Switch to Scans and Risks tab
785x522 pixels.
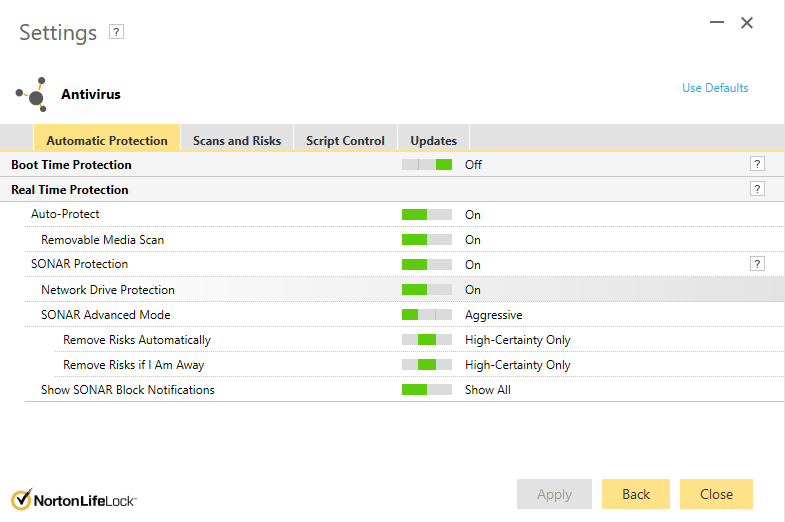pyautogui.click(x=237, y=141)
